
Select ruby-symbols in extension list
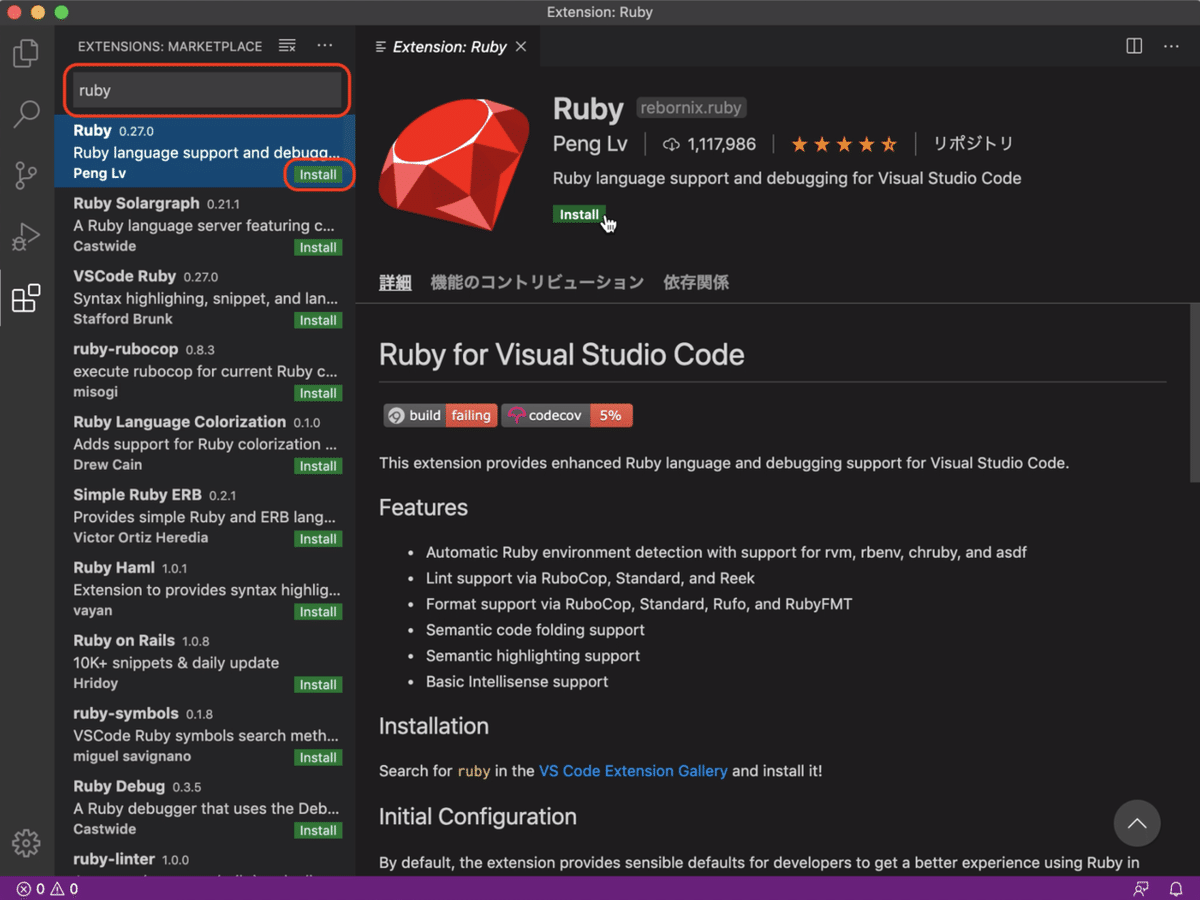[x=205, y=735]
